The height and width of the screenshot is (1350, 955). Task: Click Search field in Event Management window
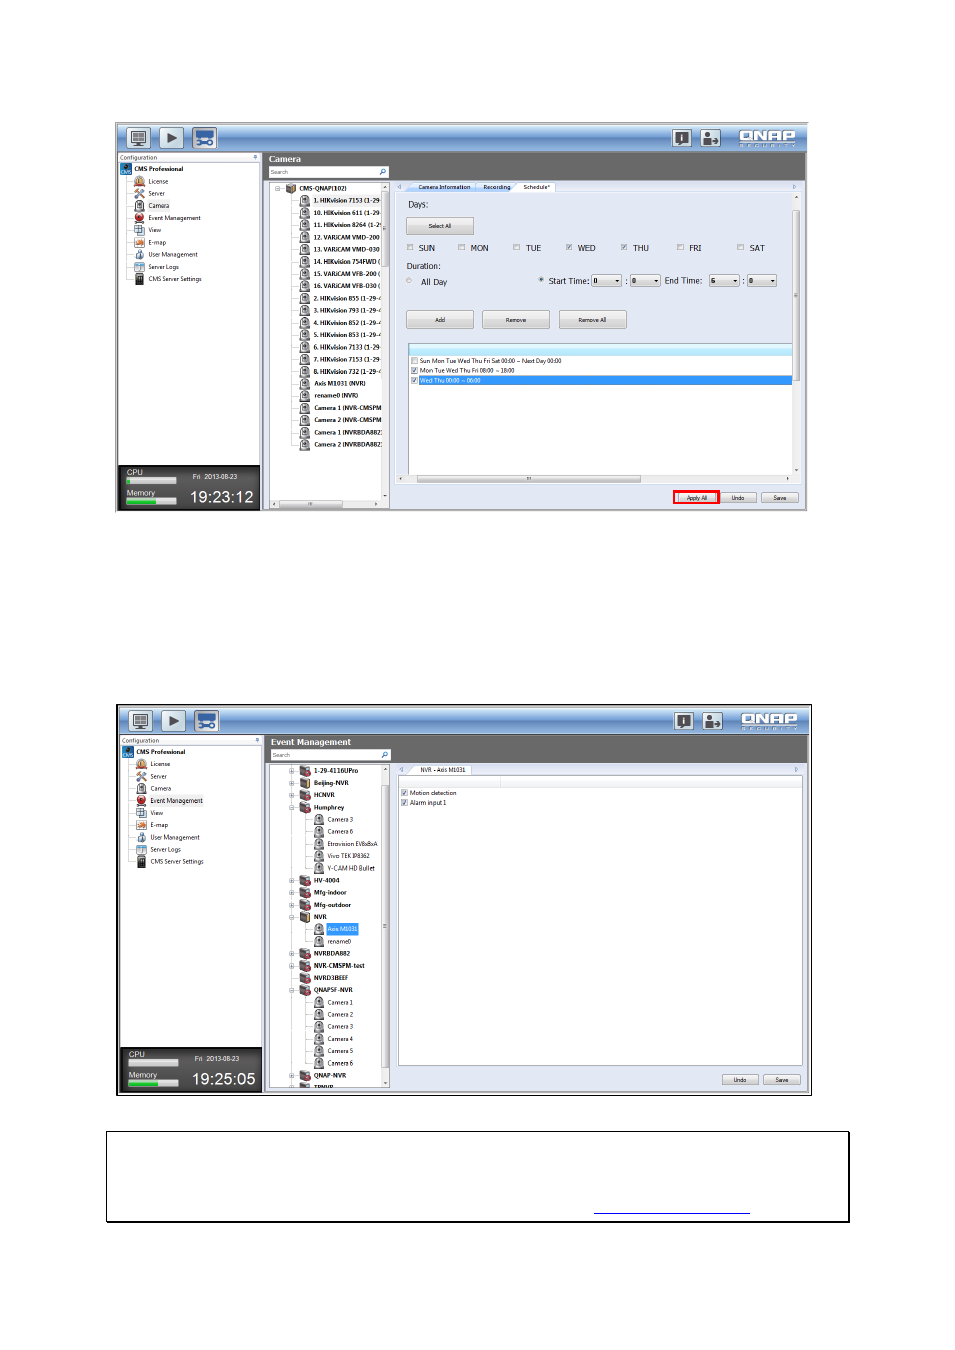click(x=325, y=755)
